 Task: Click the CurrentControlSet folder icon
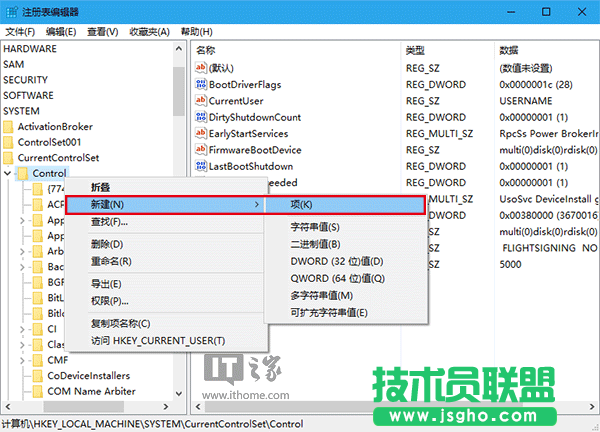[8, 158]
